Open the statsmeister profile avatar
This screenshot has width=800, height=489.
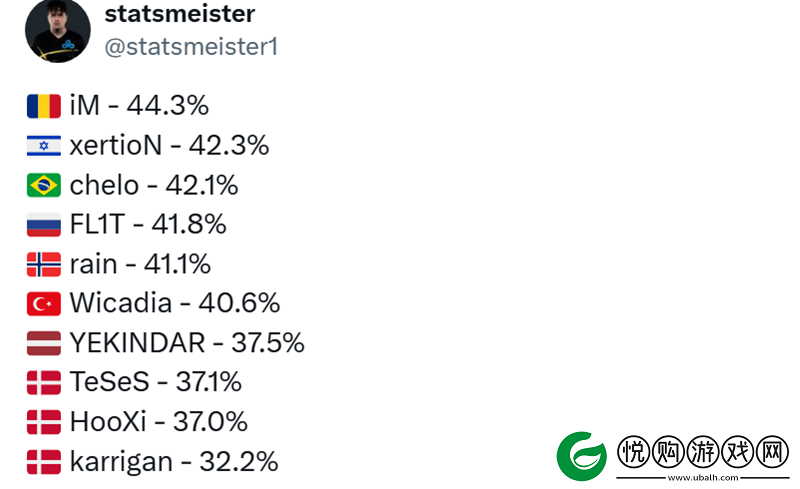coord(58,30)
